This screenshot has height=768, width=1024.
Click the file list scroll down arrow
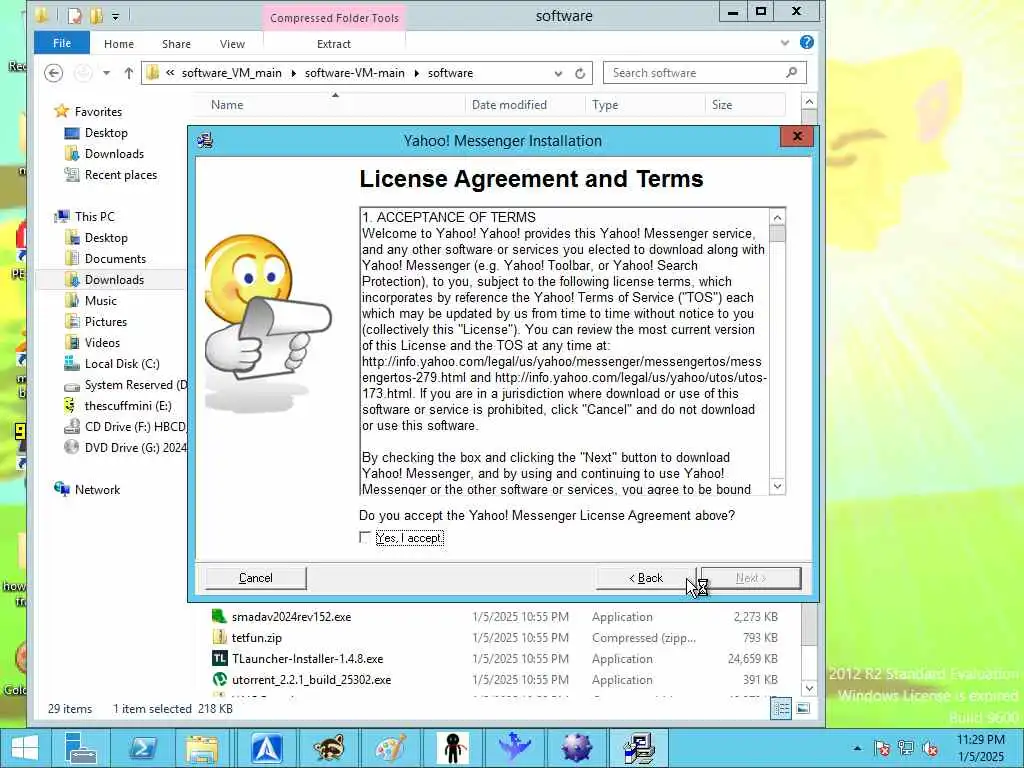click(808, 688)
